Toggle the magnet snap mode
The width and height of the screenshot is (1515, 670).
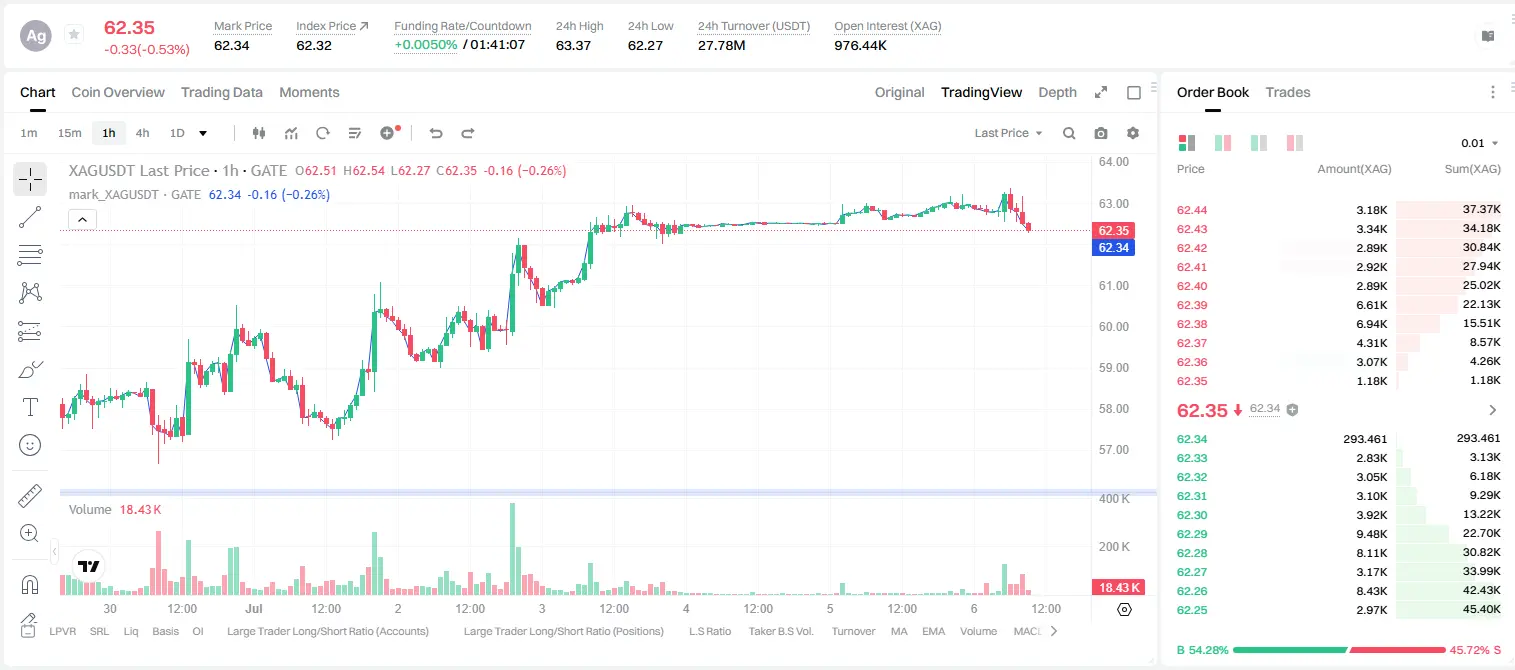(30, 584)
